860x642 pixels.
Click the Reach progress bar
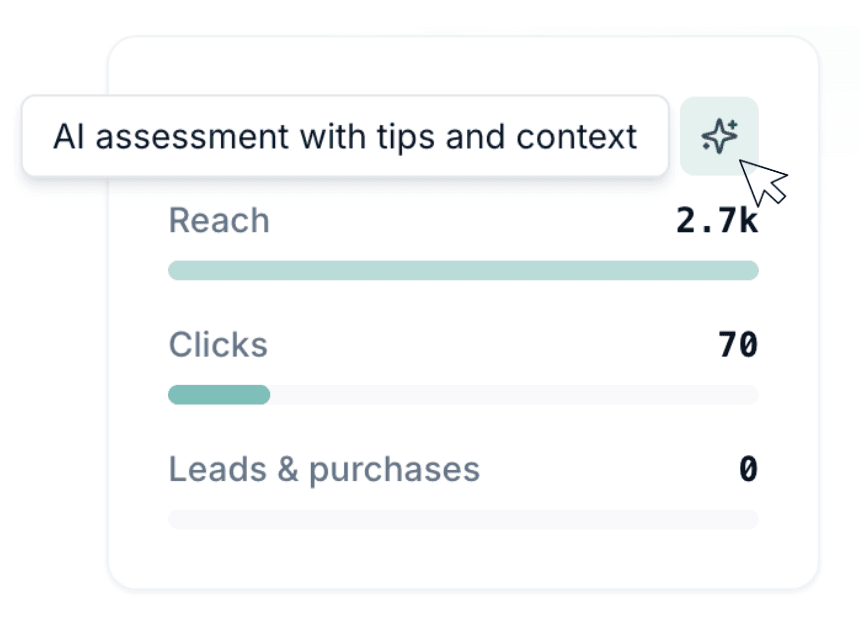tap(463, 269)
